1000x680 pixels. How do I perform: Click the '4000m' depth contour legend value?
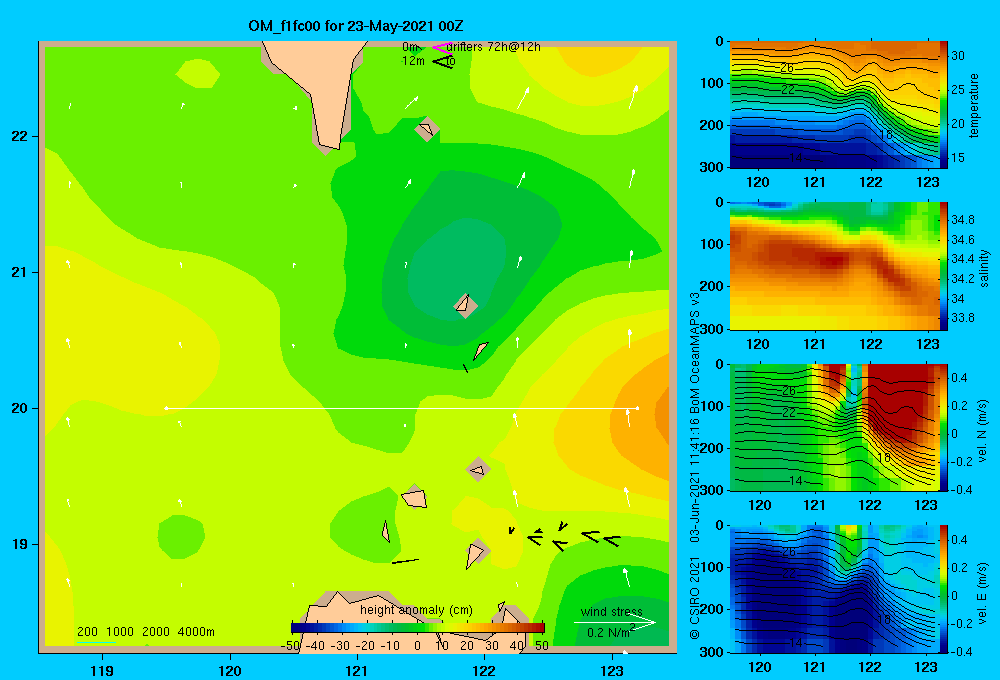click(196, 632)
